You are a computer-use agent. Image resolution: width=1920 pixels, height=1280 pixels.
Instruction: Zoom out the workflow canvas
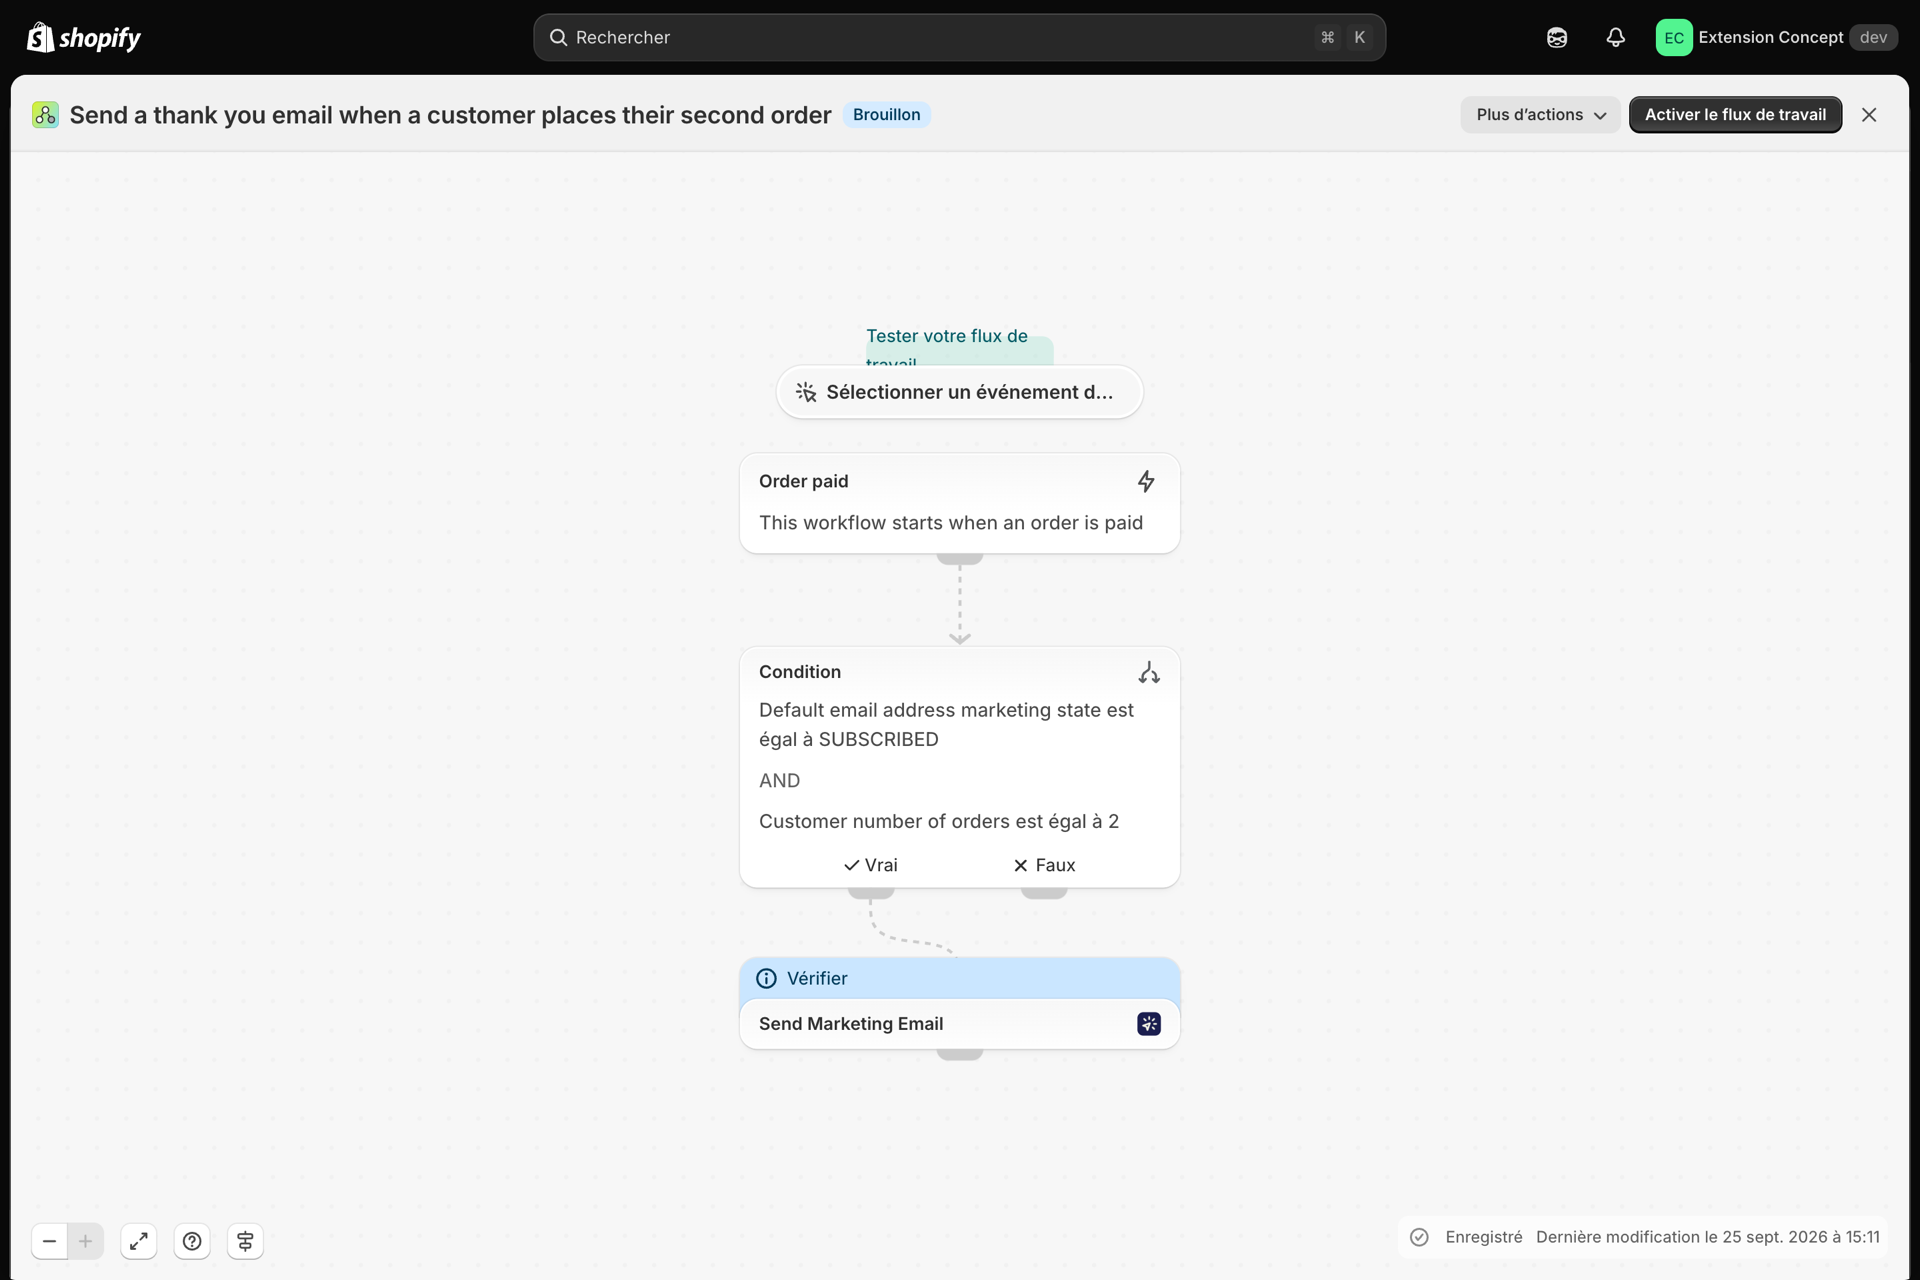coord(49,1241)
